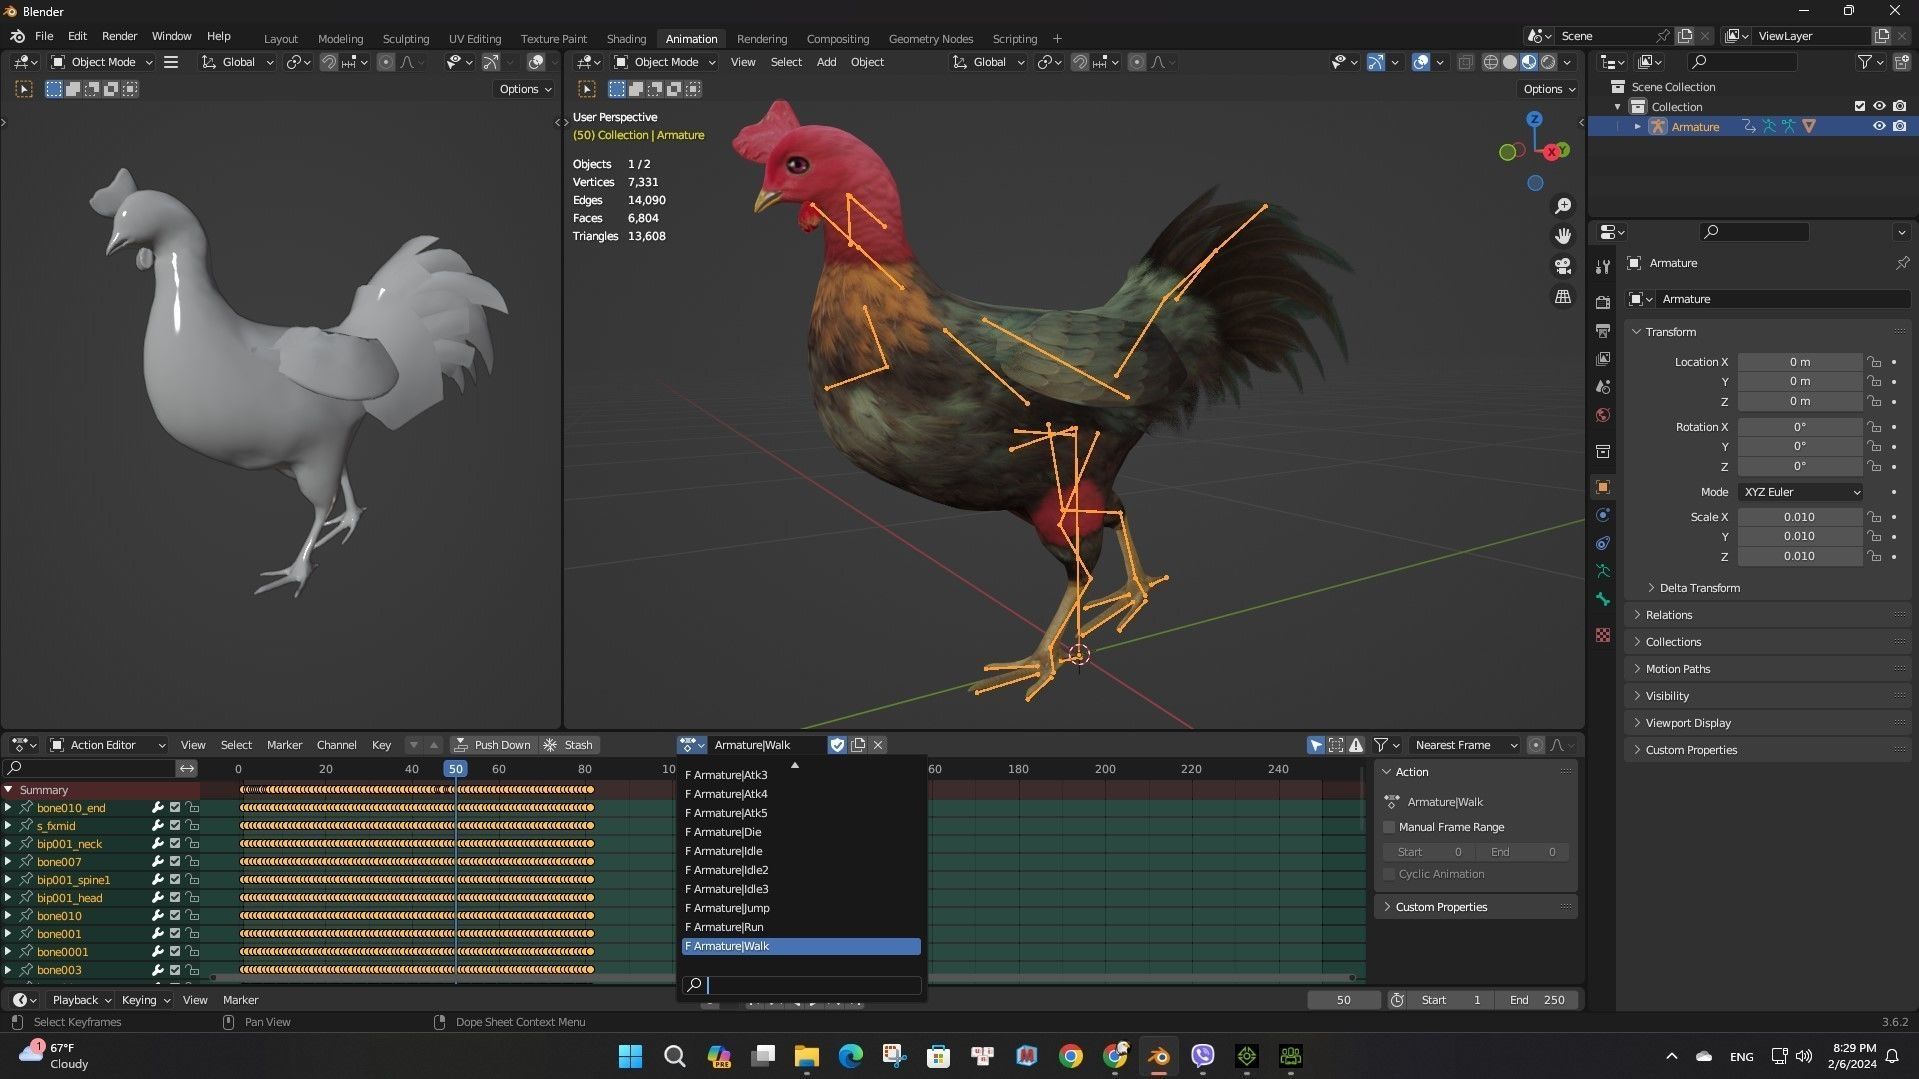The image size is (1919, 1079).
Task: Click the Location X value field
Action: (1799, 362)
